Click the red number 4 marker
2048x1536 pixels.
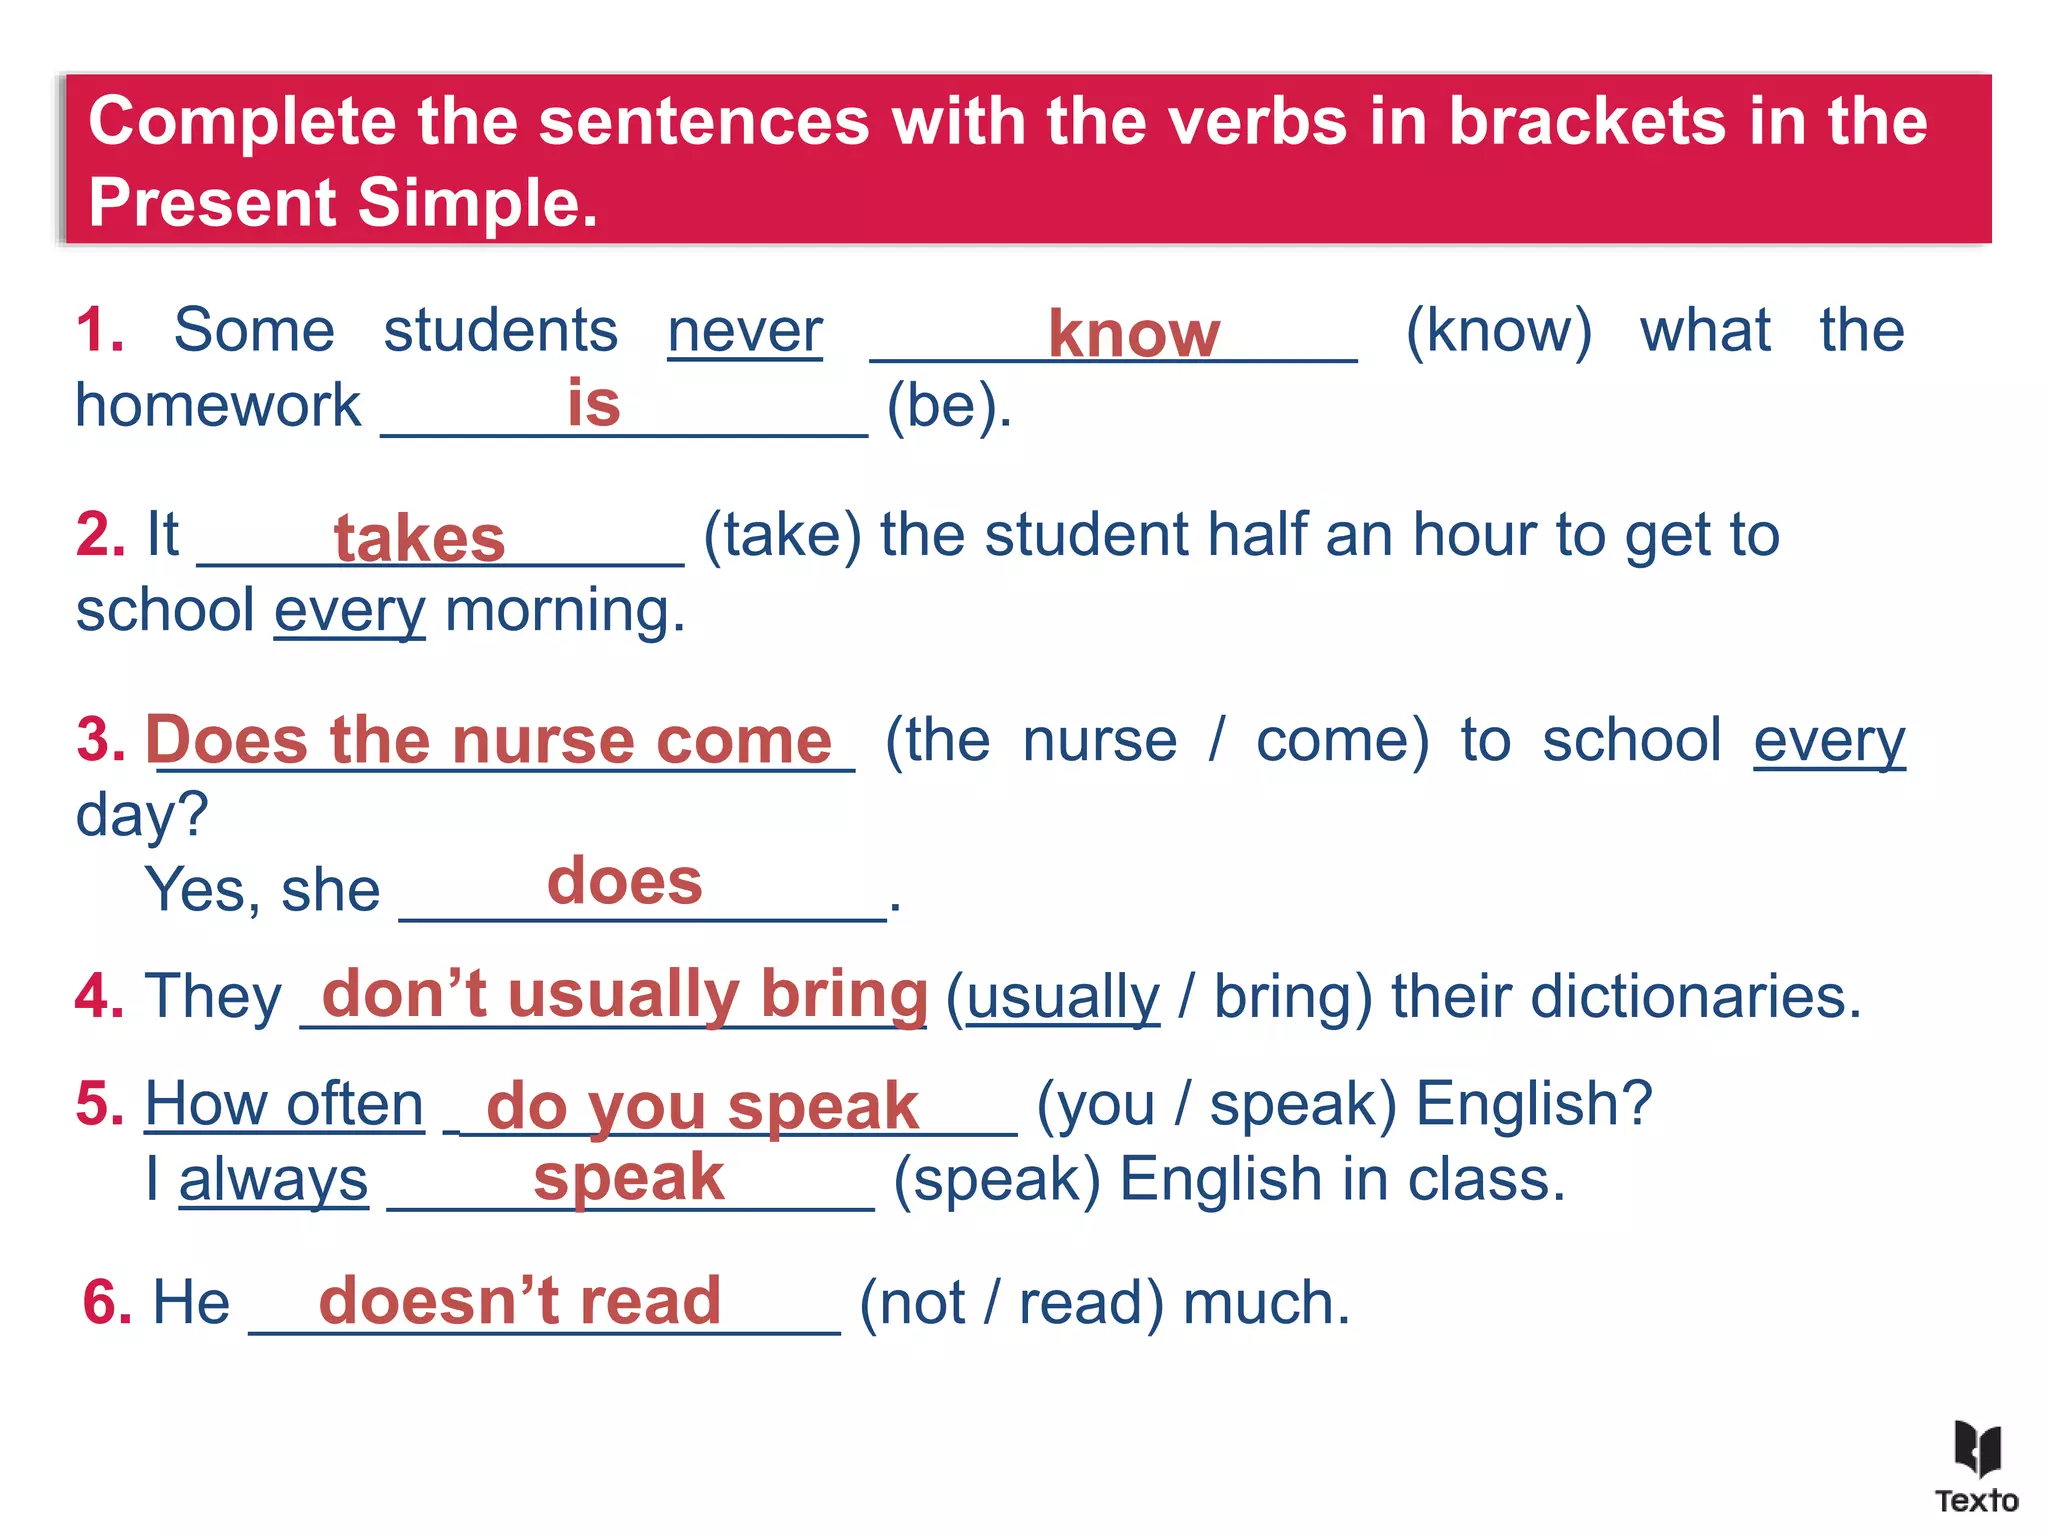coord(100,996)
